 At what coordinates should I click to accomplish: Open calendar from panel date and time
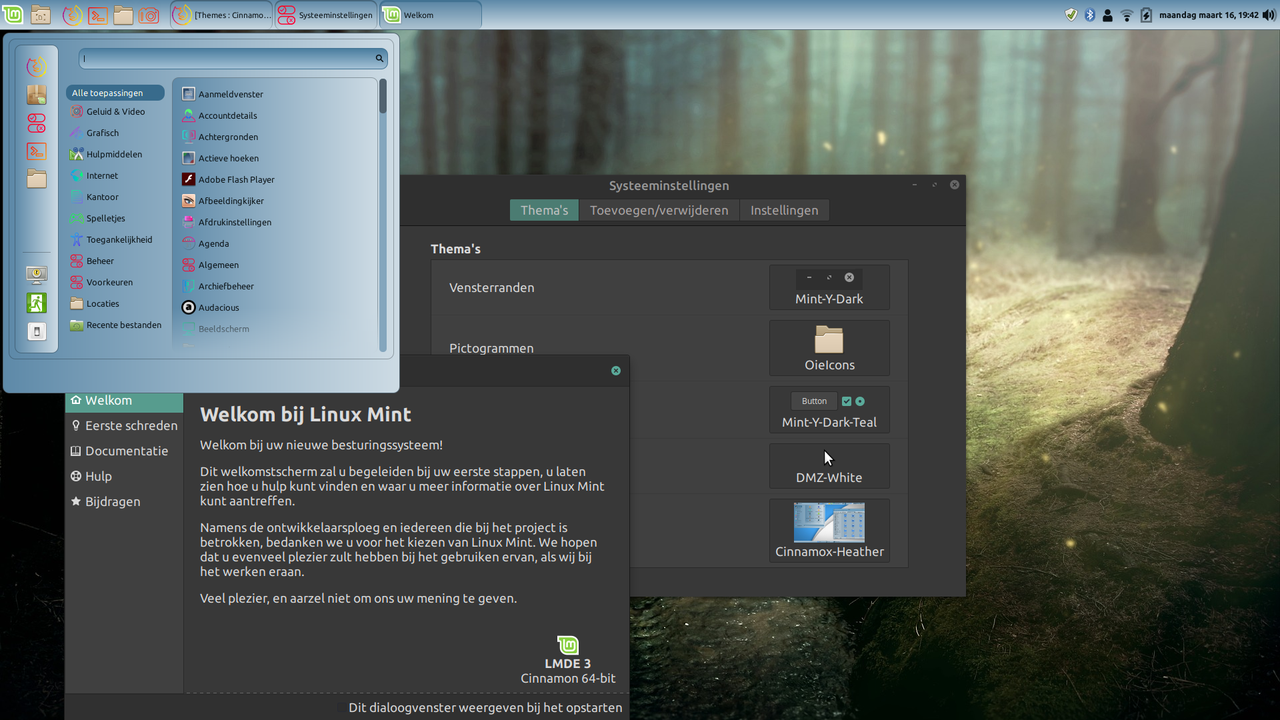coord(1208,15)
